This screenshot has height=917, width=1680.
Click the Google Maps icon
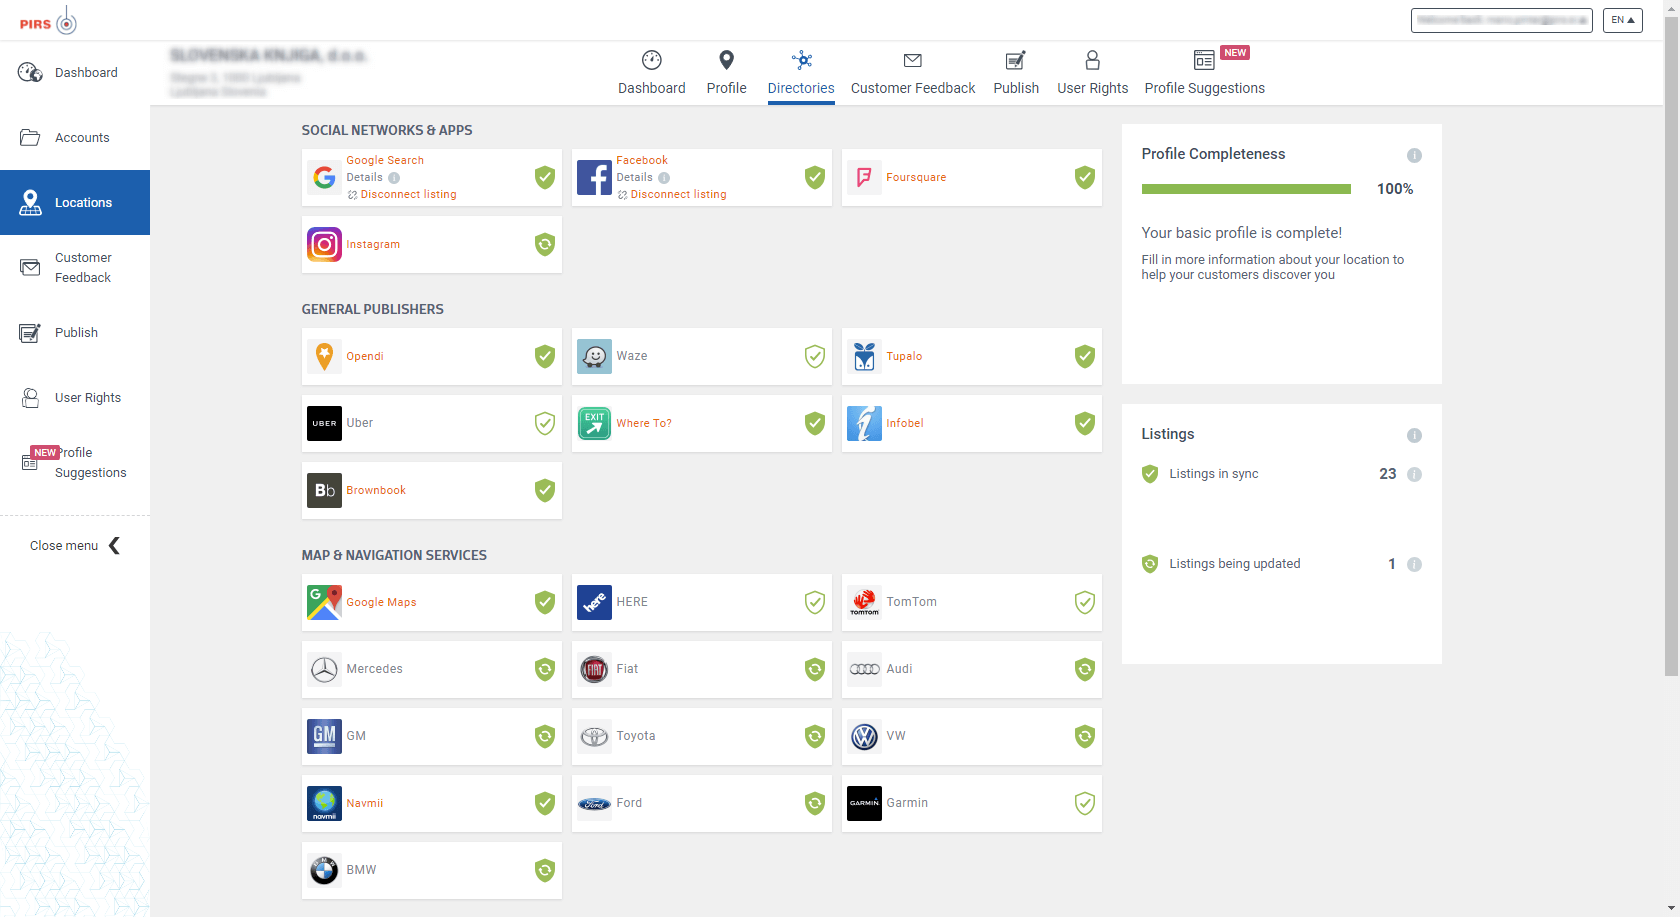coord(324,602)
